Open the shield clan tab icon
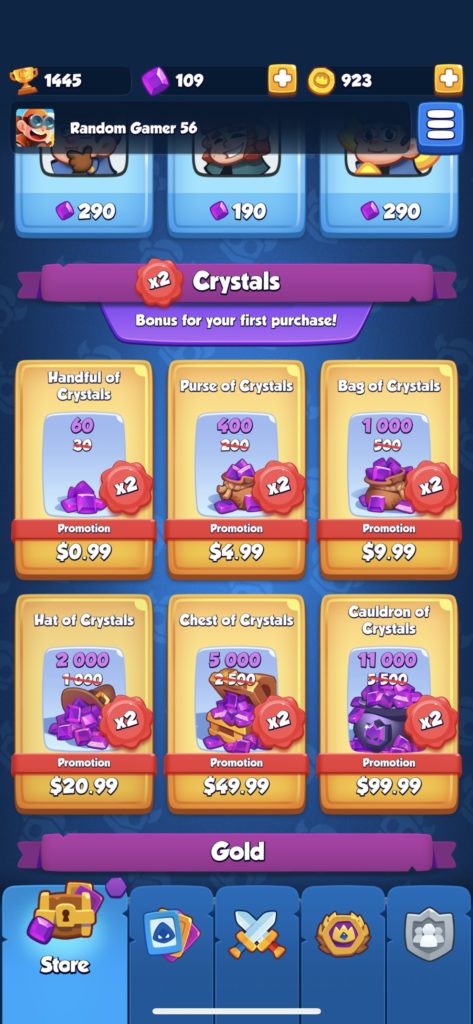 (x=429, y=934)
